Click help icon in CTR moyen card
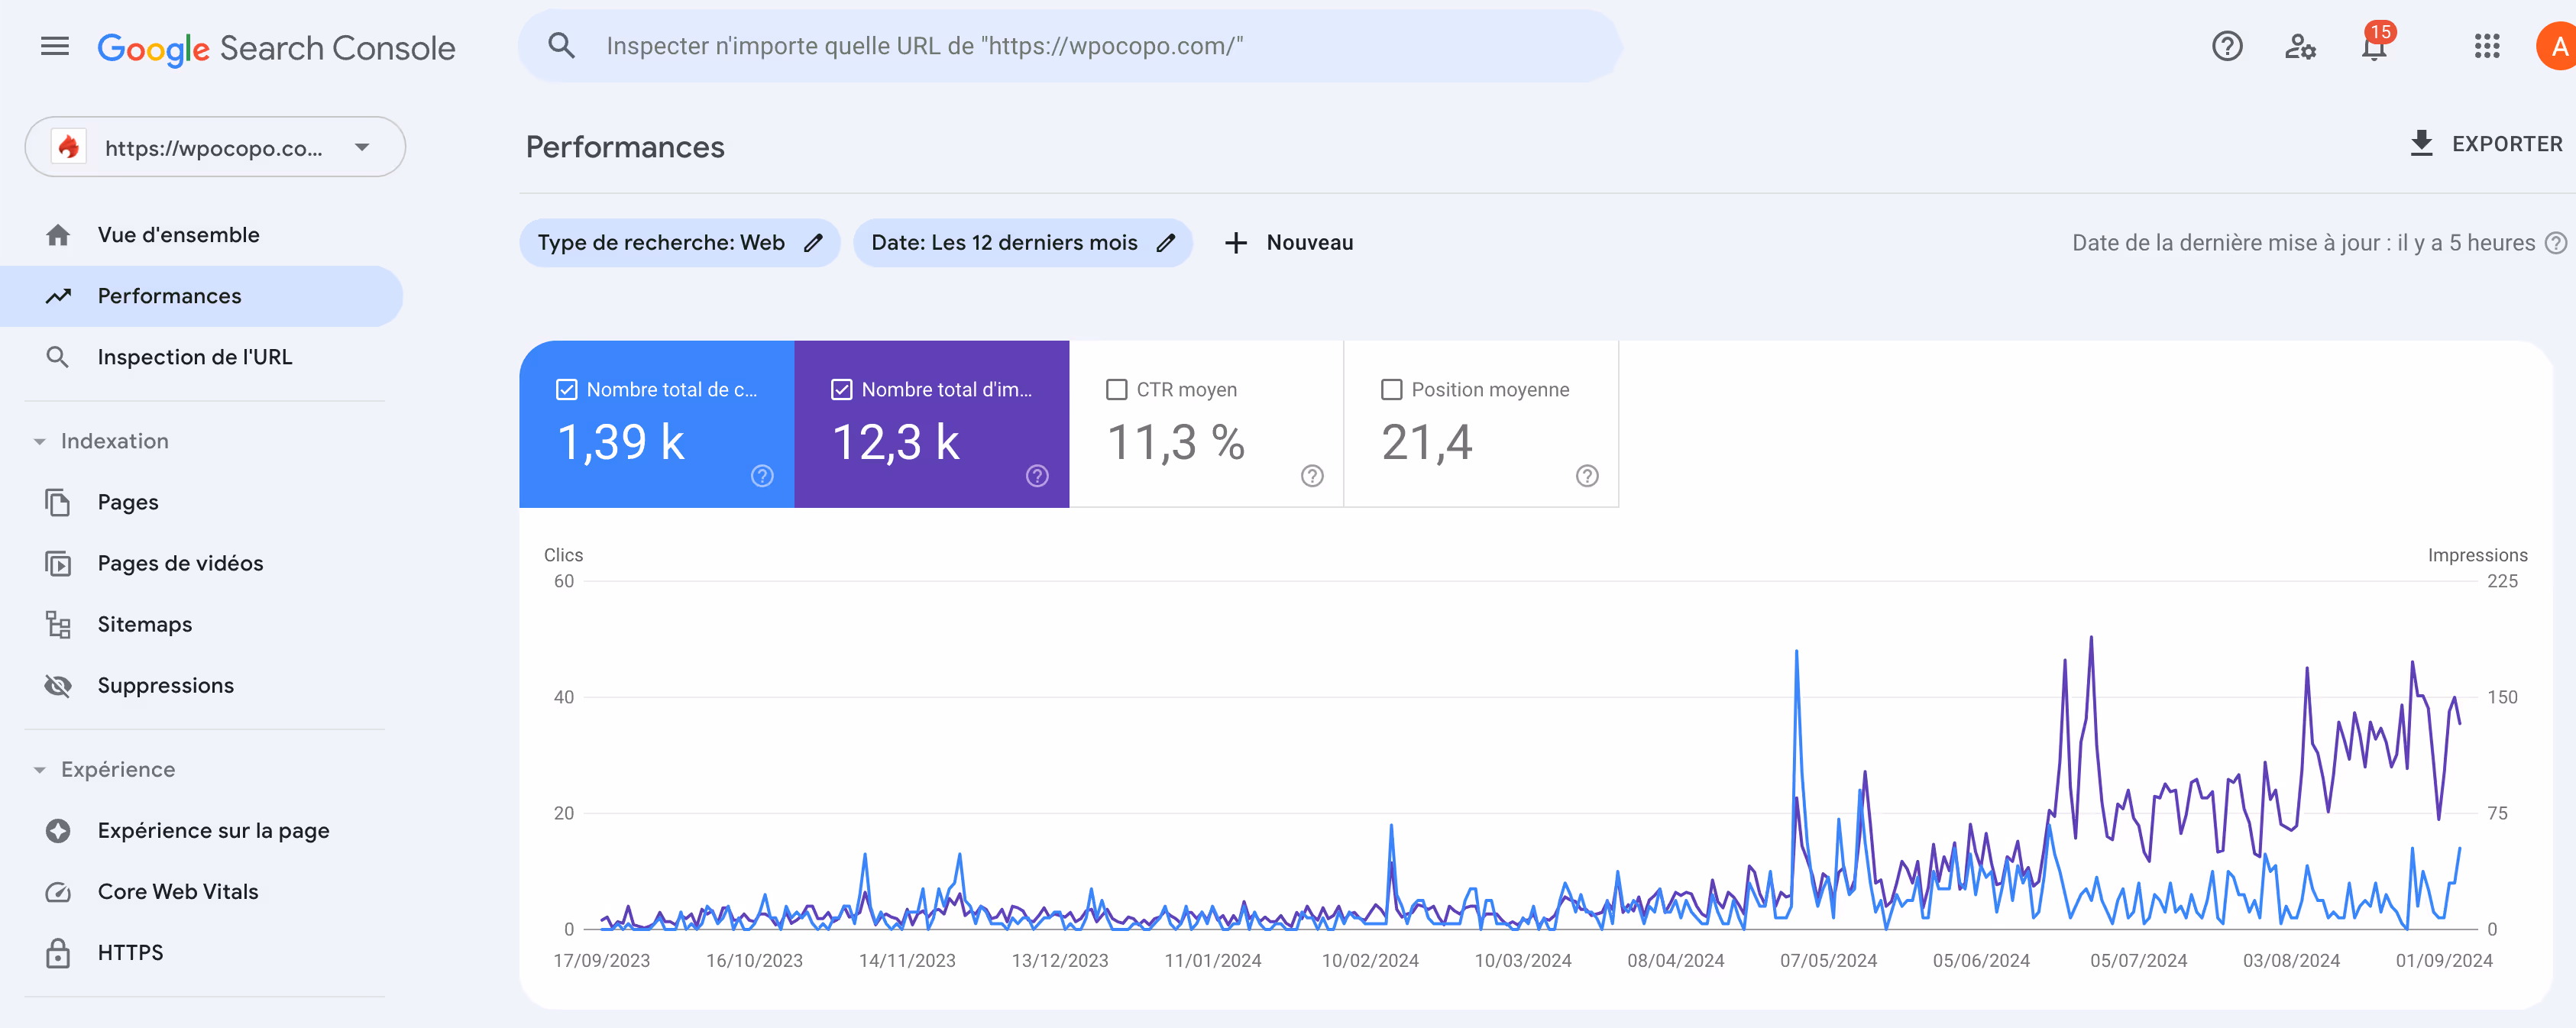2576x1028 pixels. click(x=1311, y=476)
